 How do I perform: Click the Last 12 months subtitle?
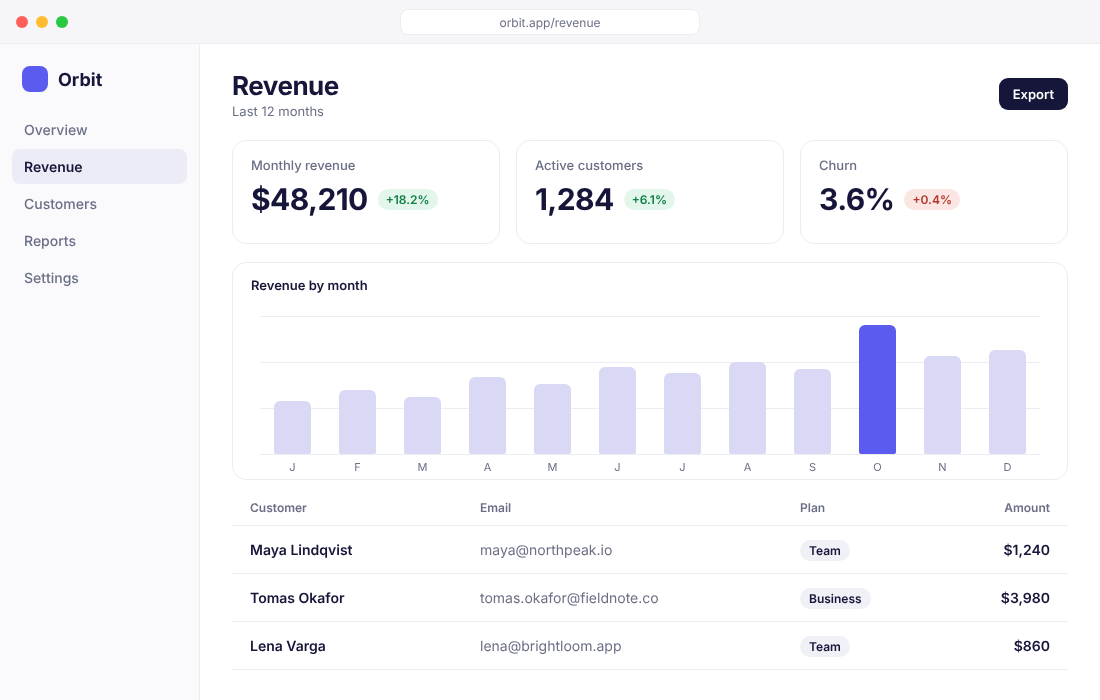tap(278, 112)
